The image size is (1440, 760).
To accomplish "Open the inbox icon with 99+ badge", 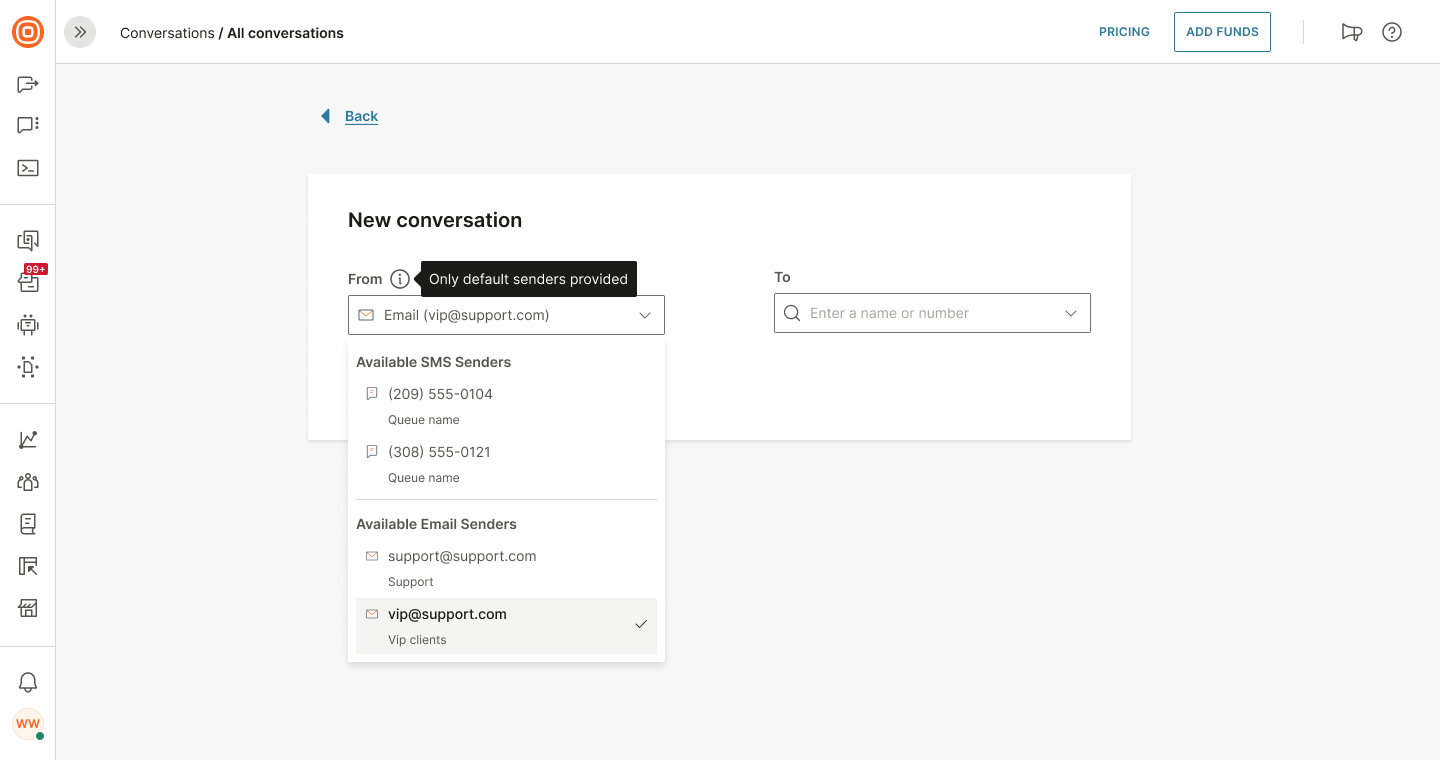I will (x=28, y=282).
